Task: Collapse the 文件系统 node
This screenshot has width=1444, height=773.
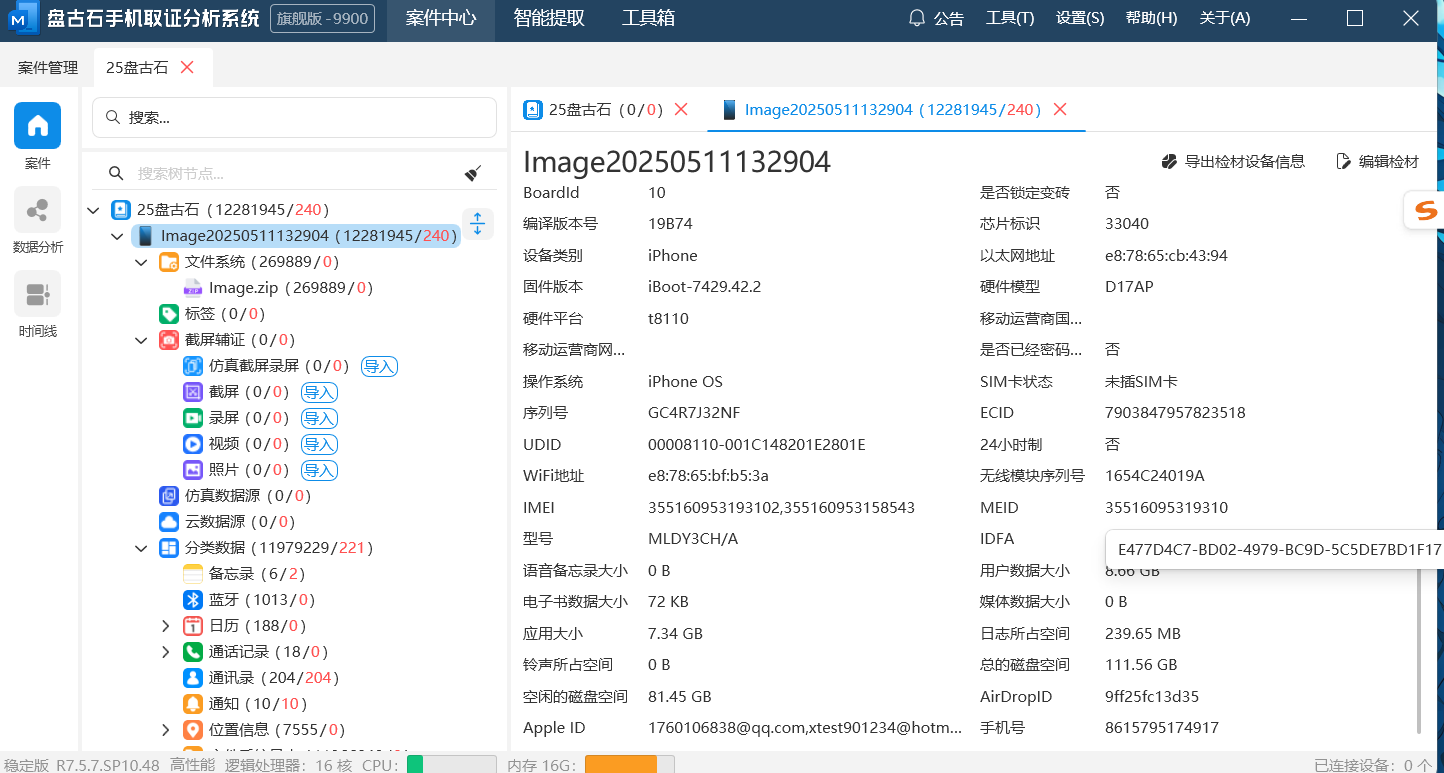Action: coord(141,262)
